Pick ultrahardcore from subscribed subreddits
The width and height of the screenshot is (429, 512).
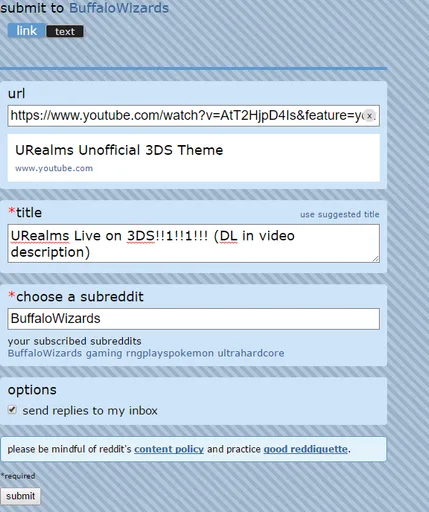(x=251, y=353)
